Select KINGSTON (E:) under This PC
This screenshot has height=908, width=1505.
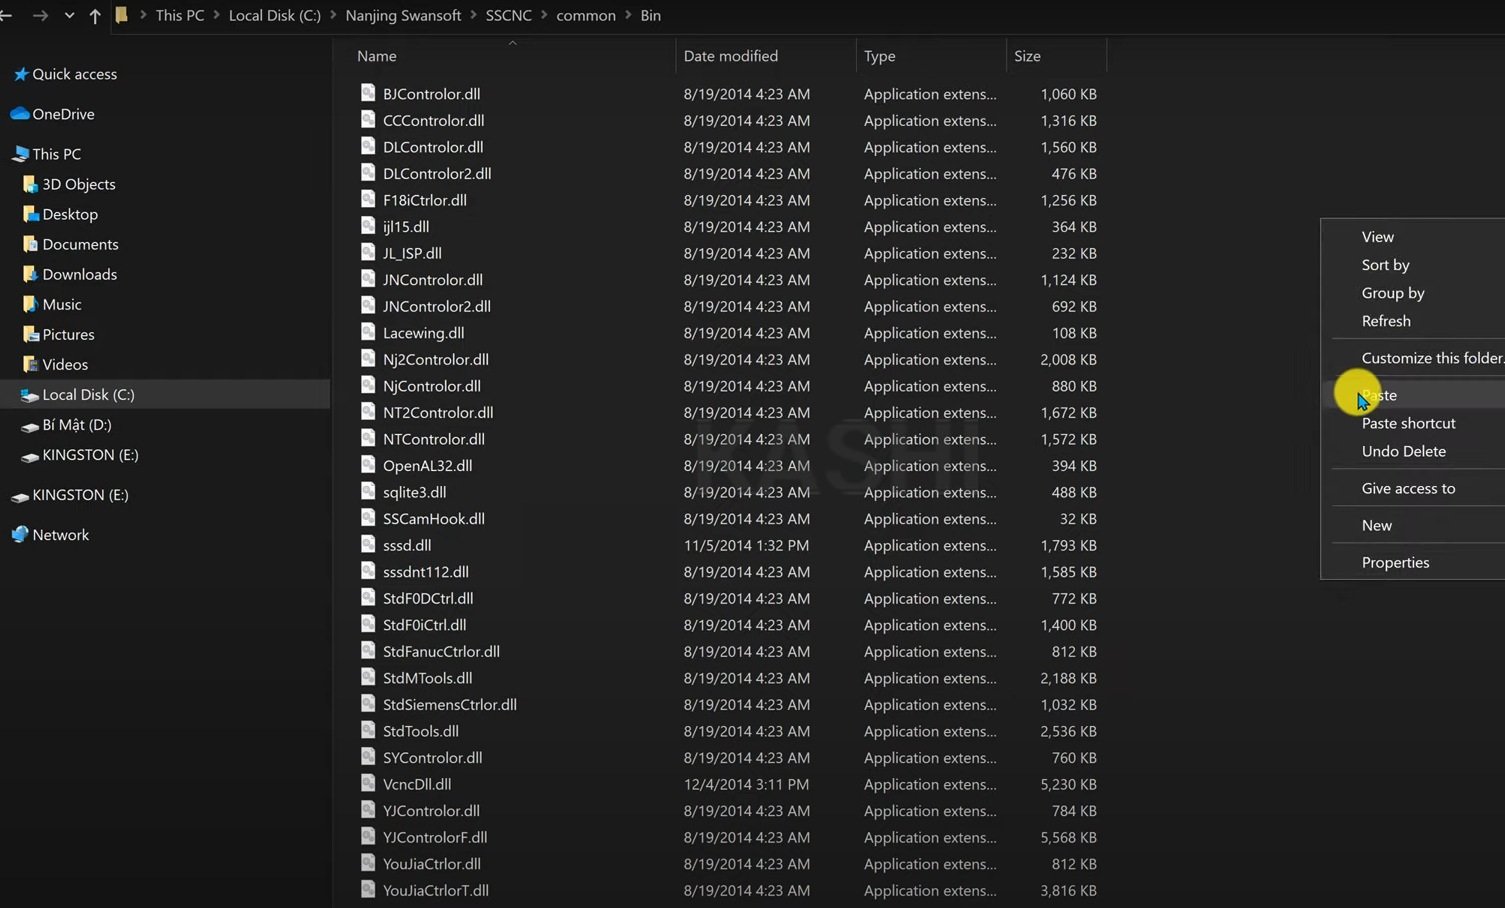(x=90, y=455)
